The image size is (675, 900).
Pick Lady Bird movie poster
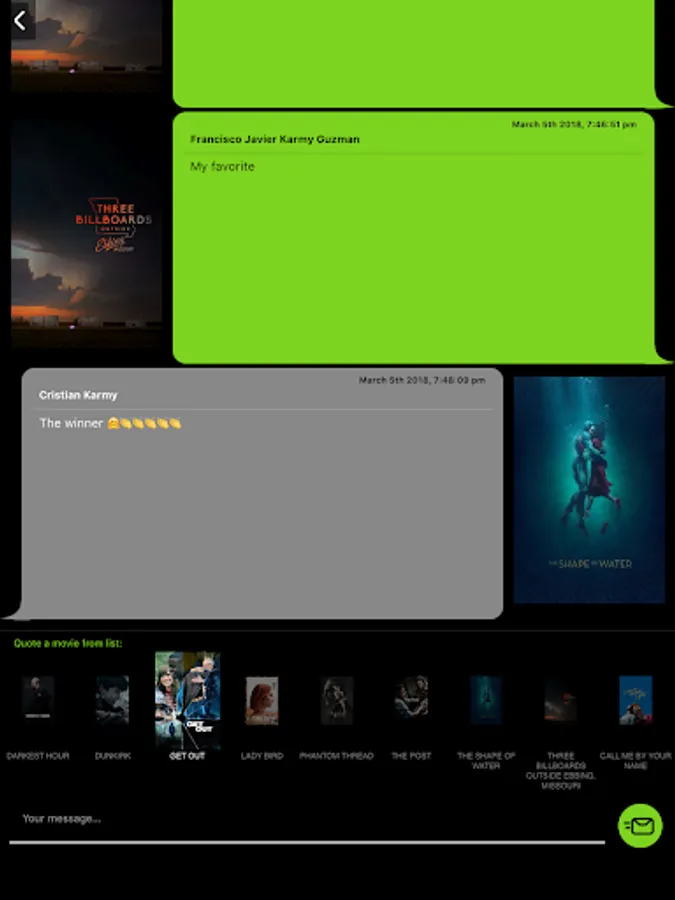pyautogui.click(x=262, y=700)
